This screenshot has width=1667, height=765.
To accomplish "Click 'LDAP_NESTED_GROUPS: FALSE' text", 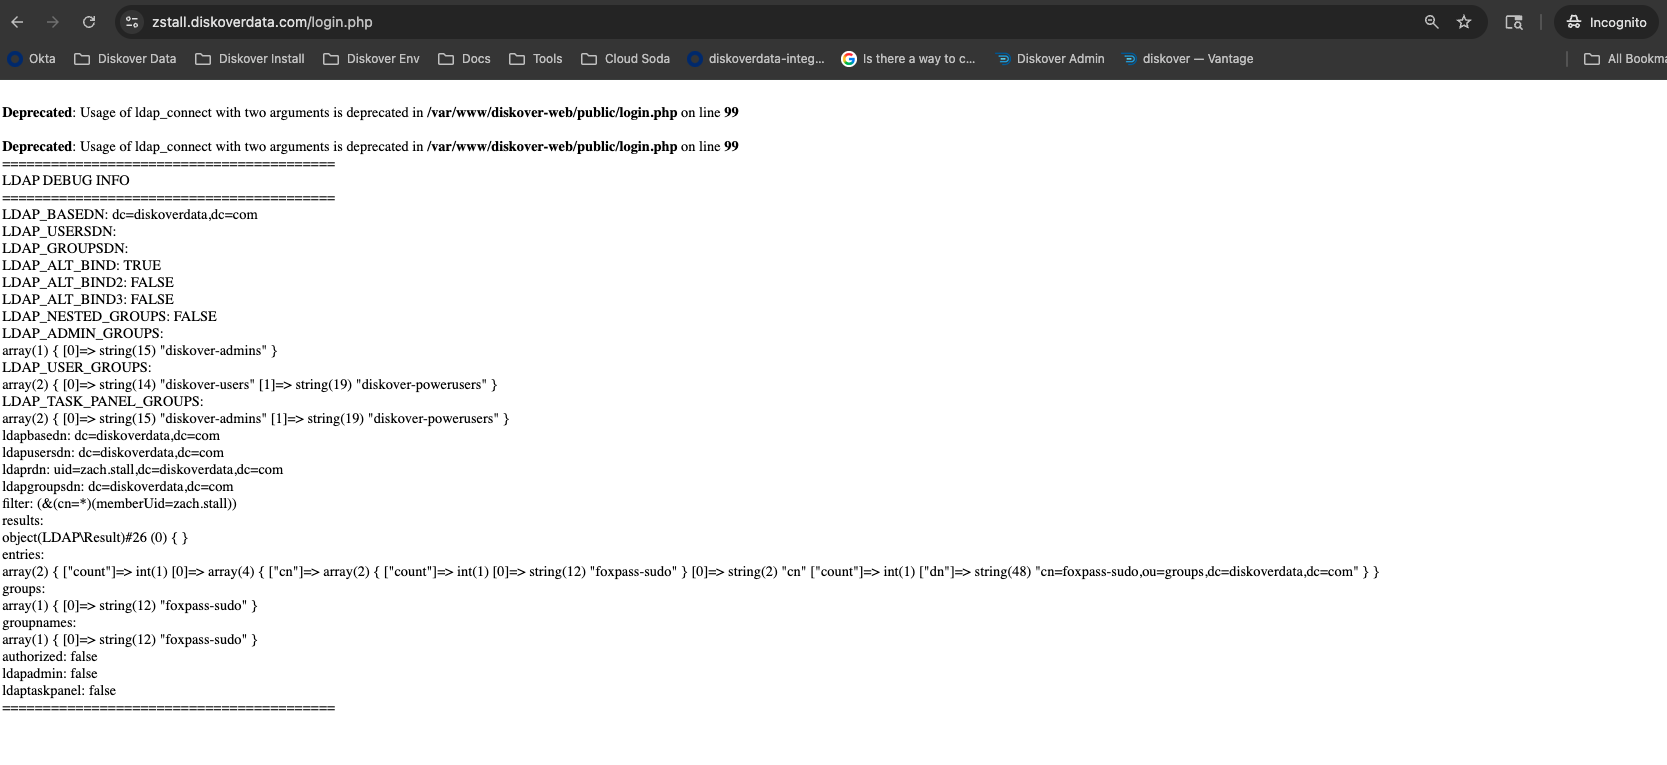I will click(x=109, y=316).
